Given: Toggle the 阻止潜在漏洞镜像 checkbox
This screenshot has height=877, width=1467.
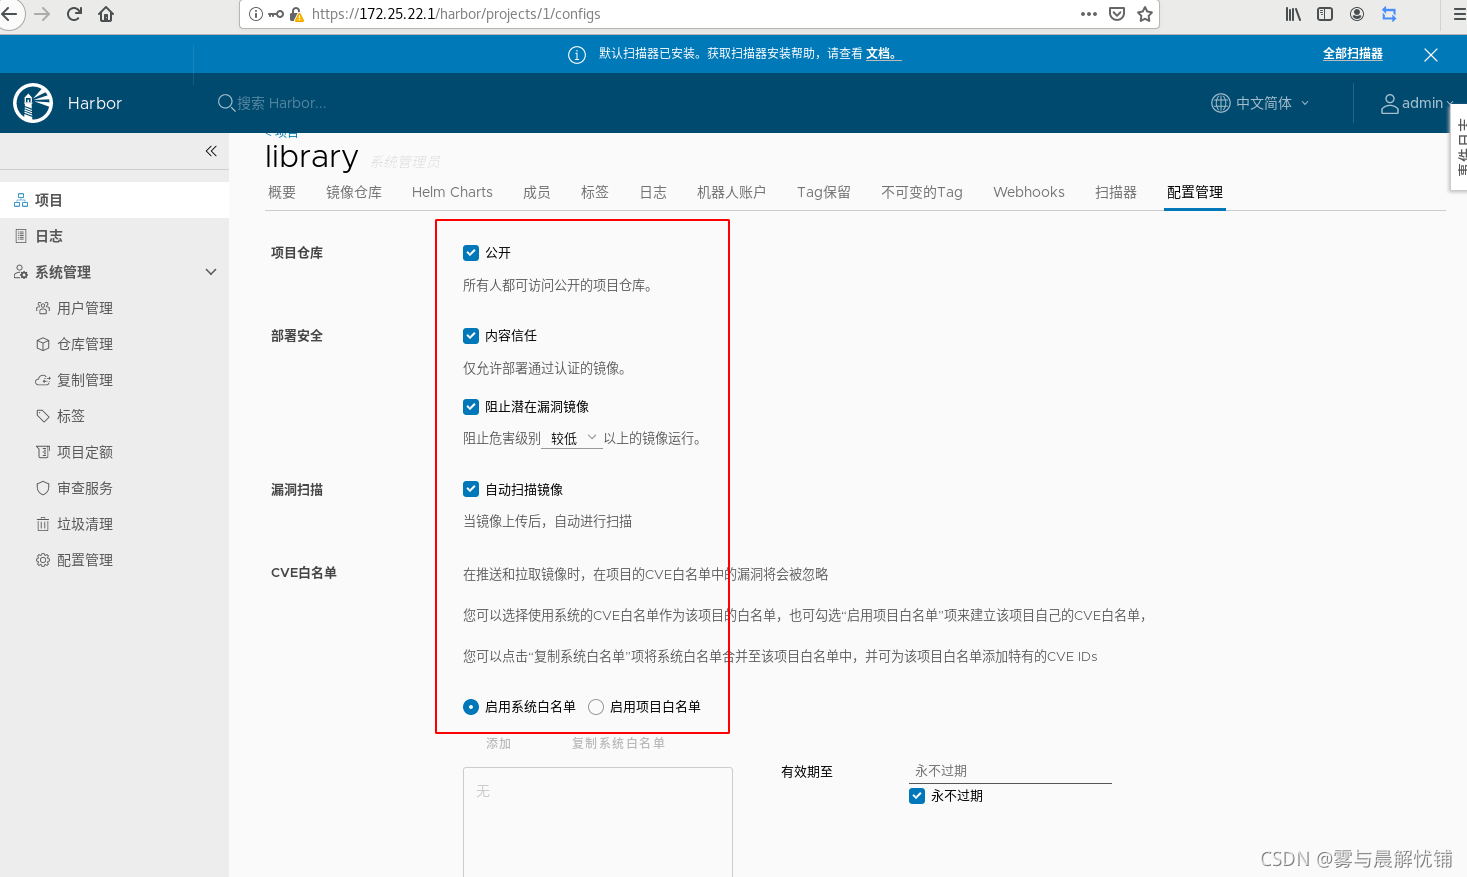Looking at the screenshot, I should click(471, 407).
